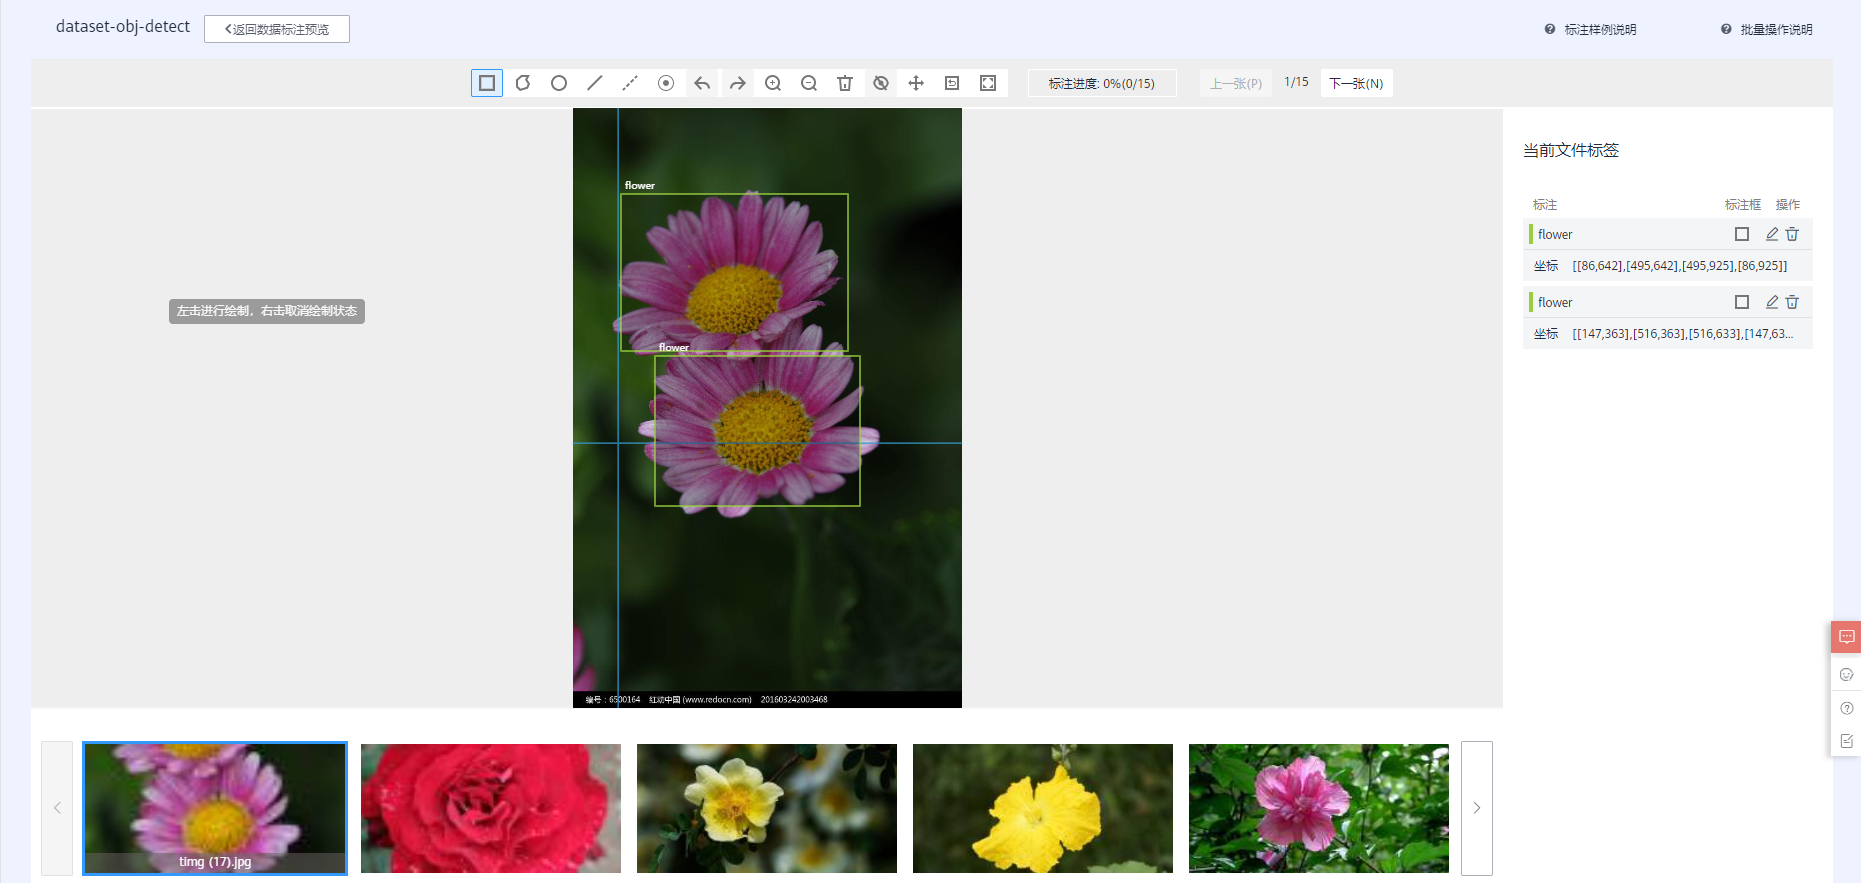Select the point marker tool
Screen dimensions: 1861x883
[666, 83]
